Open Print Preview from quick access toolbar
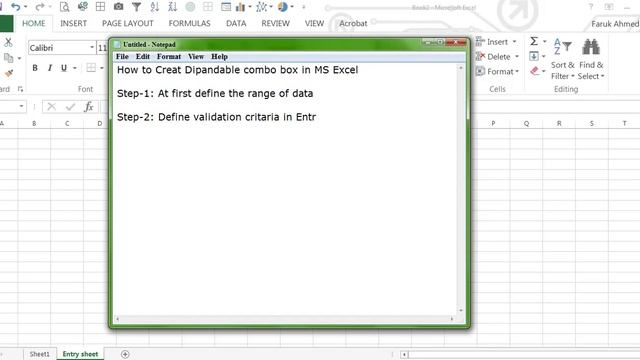640x360 pixels. [x=64, y=7]
